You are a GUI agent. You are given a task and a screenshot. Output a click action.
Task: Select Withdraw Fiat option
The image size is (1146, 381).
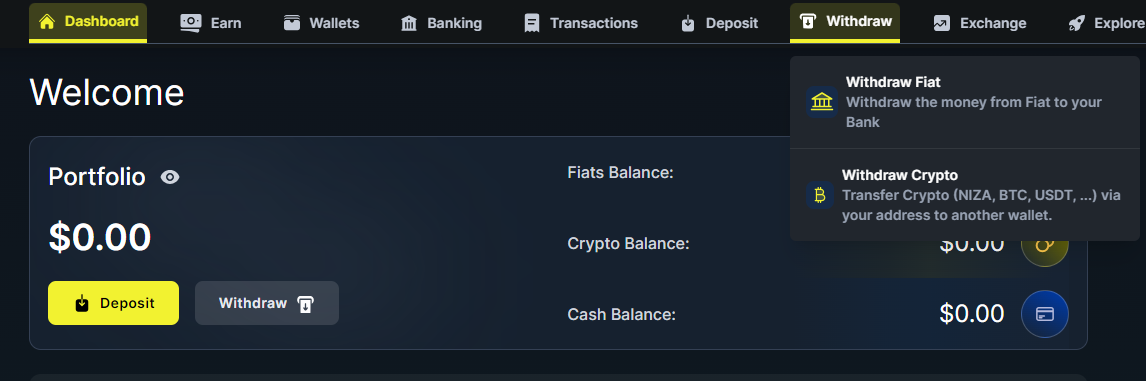click(x=965, y=102)
